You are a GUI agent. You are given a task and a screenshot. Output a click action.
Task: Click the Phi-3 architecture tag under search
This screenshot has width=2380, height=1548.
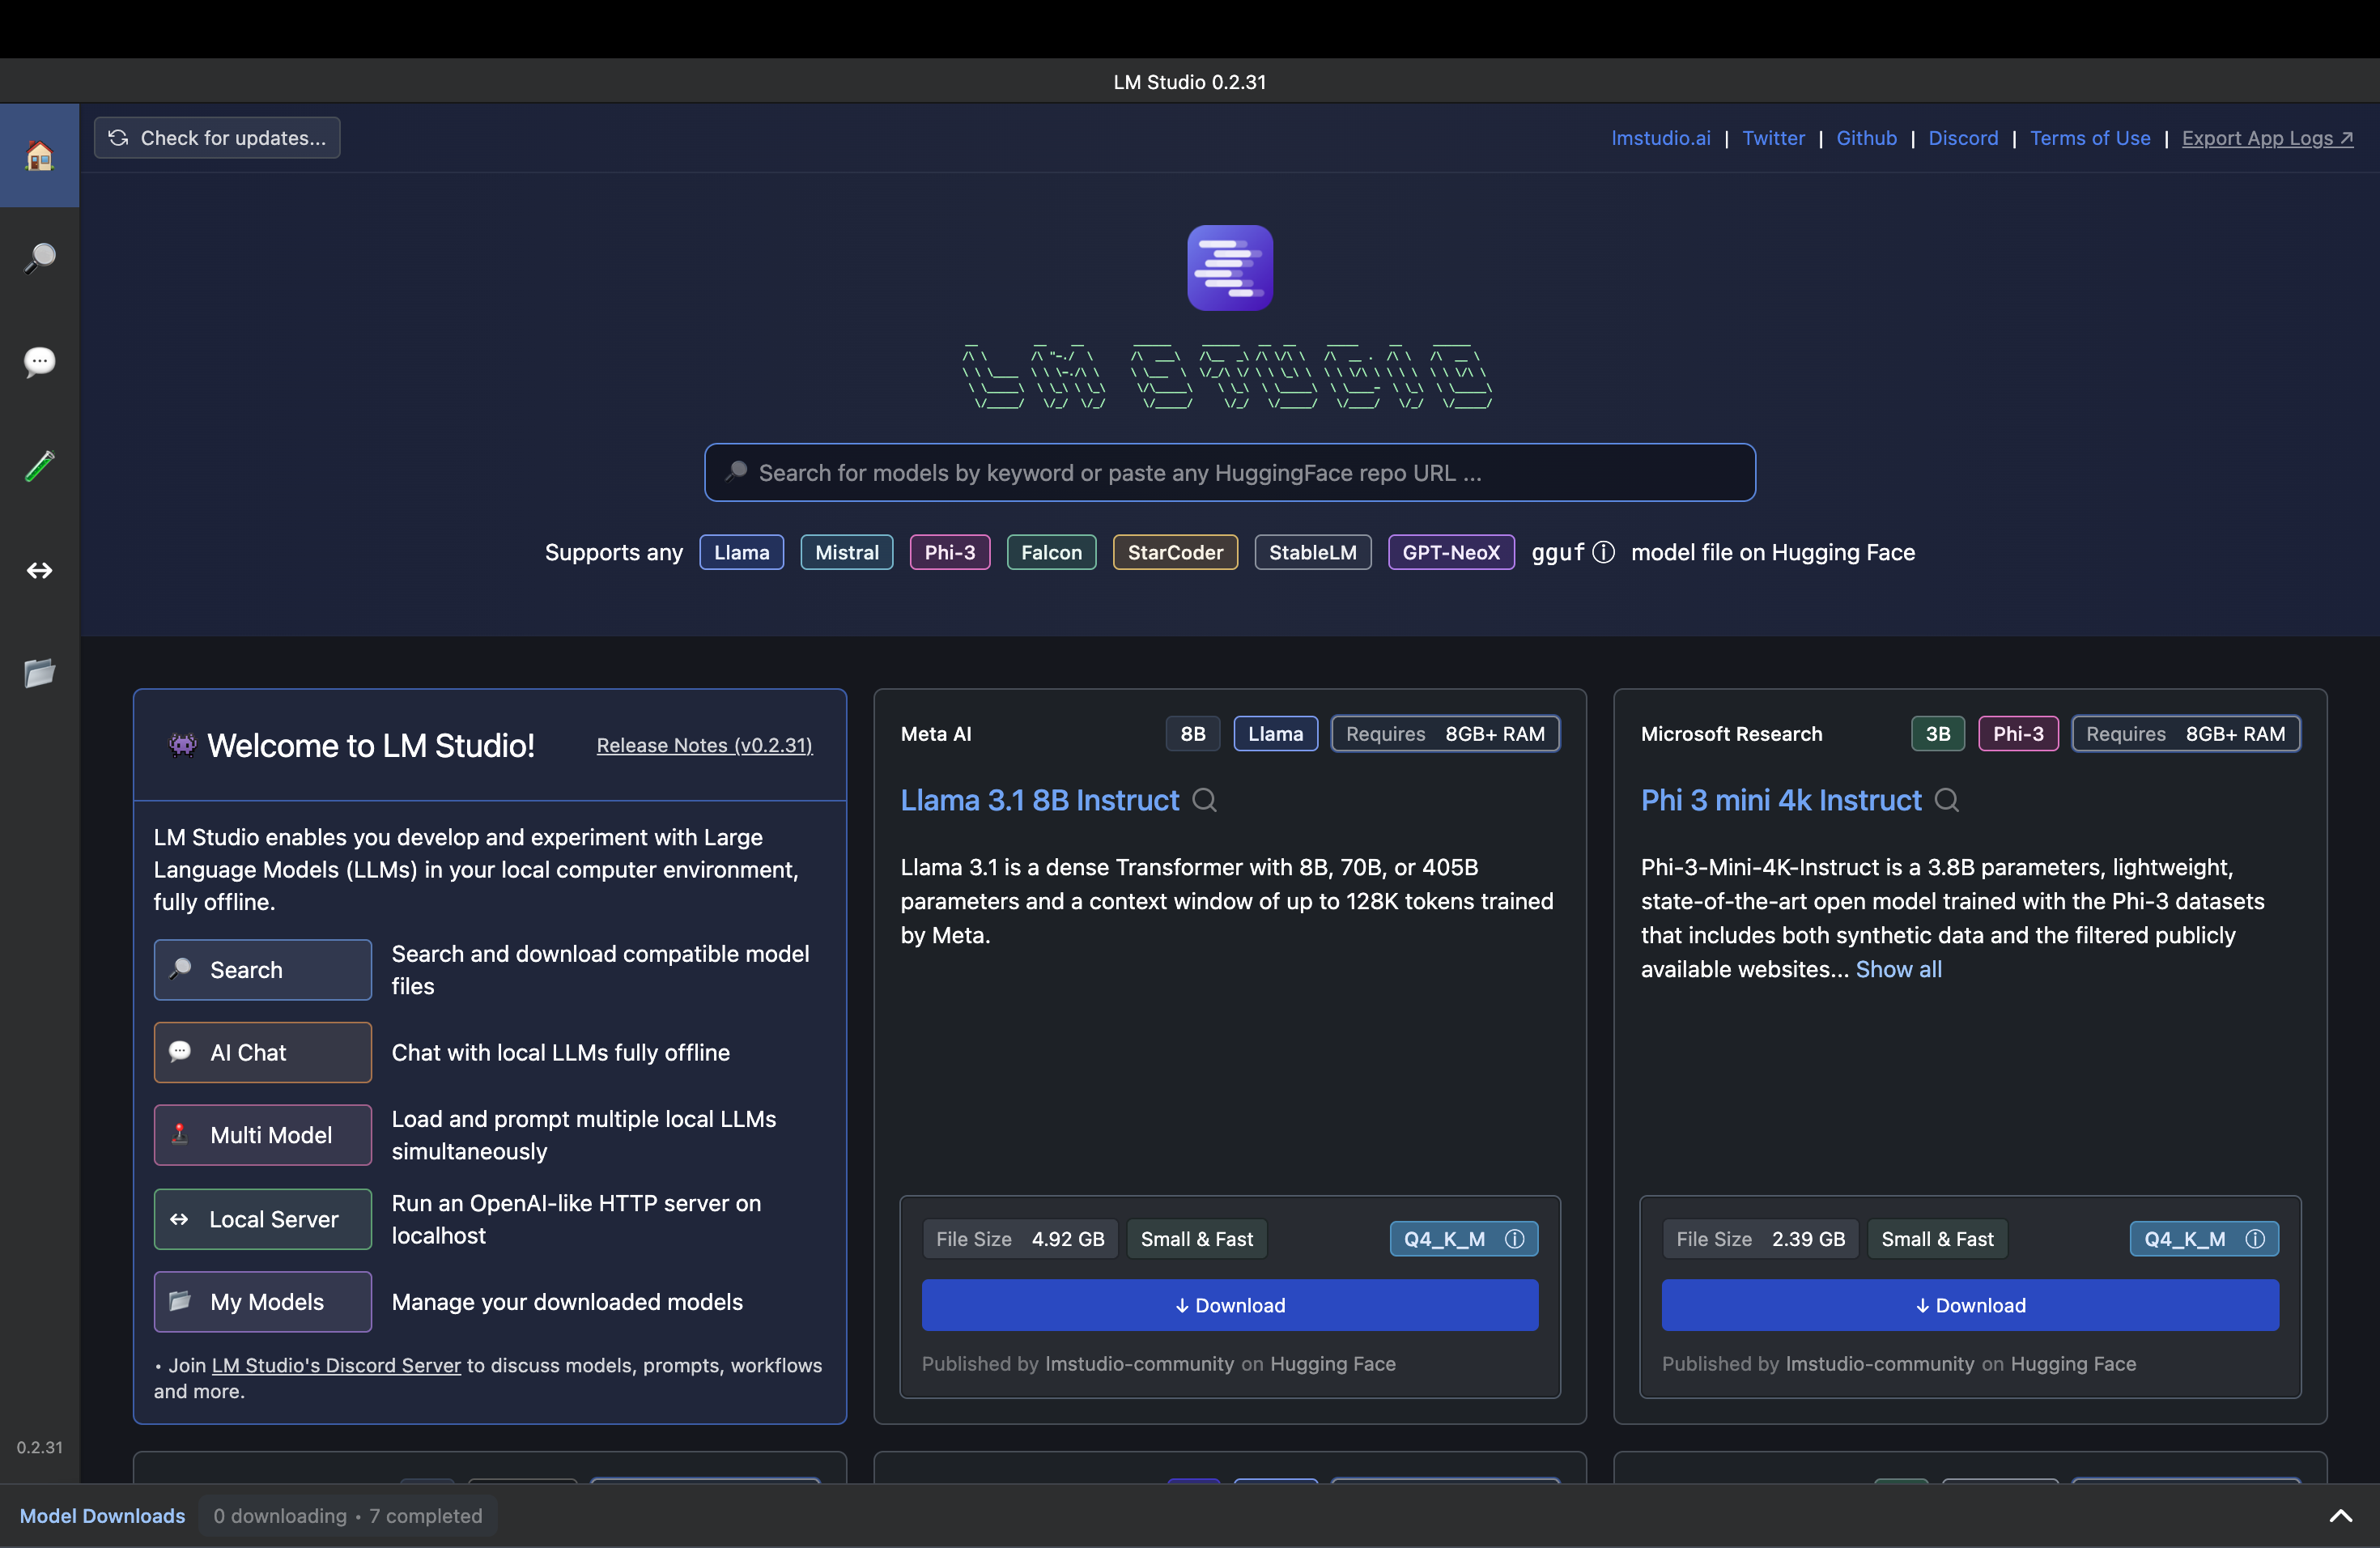pos(950,552)
